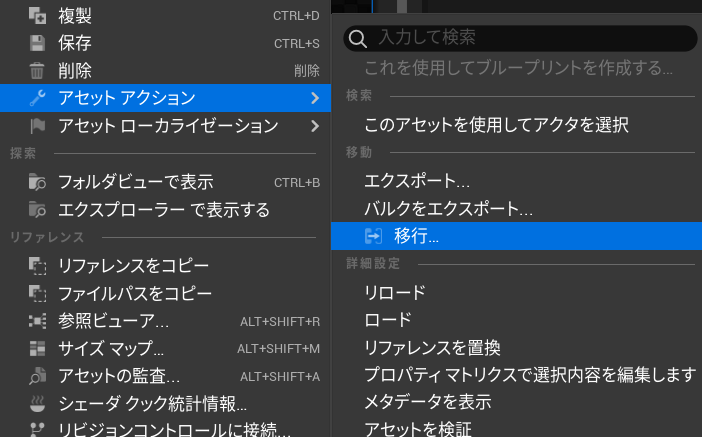The image size is (702, 437).
Task: Choose メタデータを表示
Action: coord(517,402)
